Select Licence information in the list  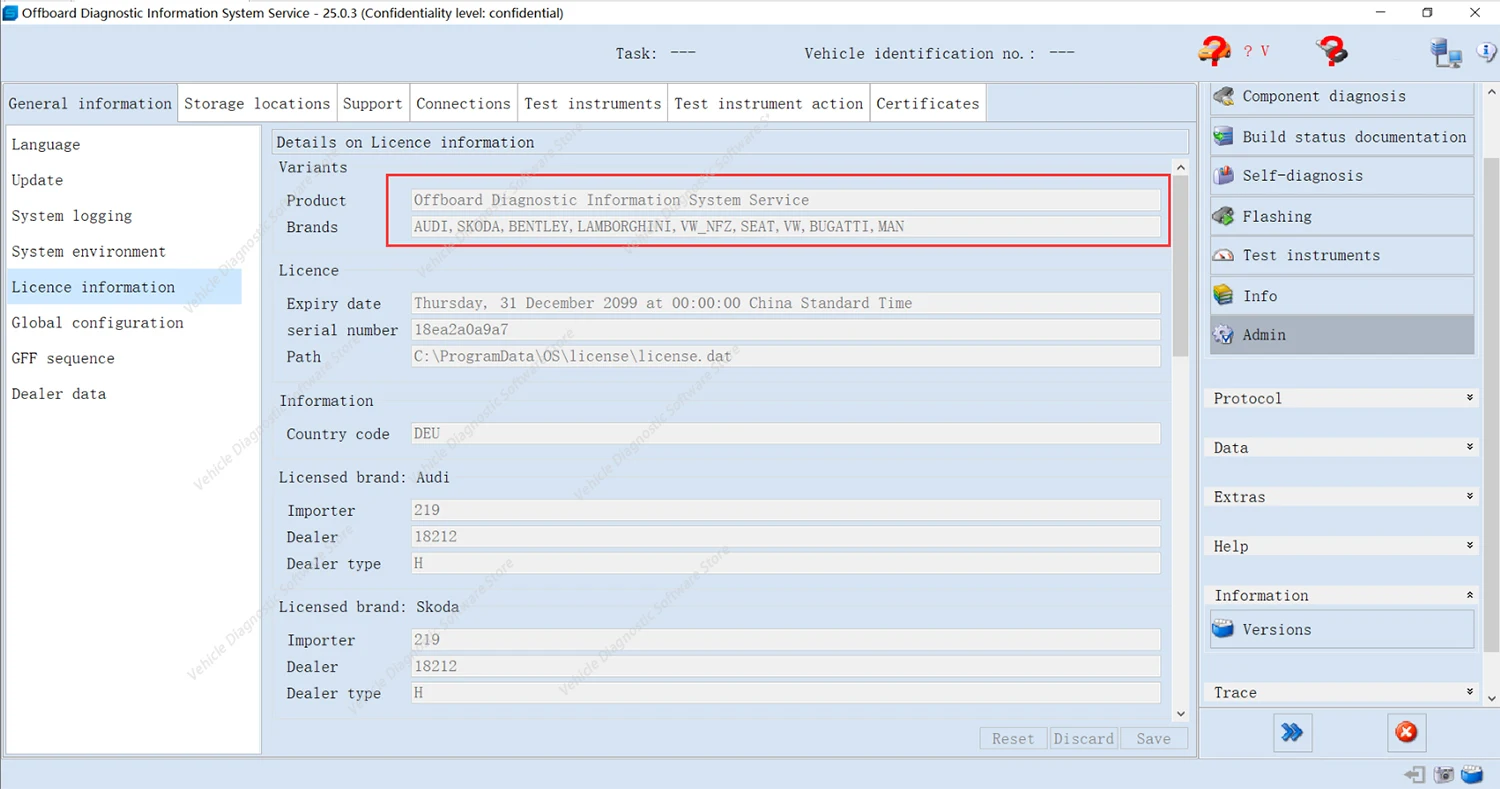click(124, 287)
